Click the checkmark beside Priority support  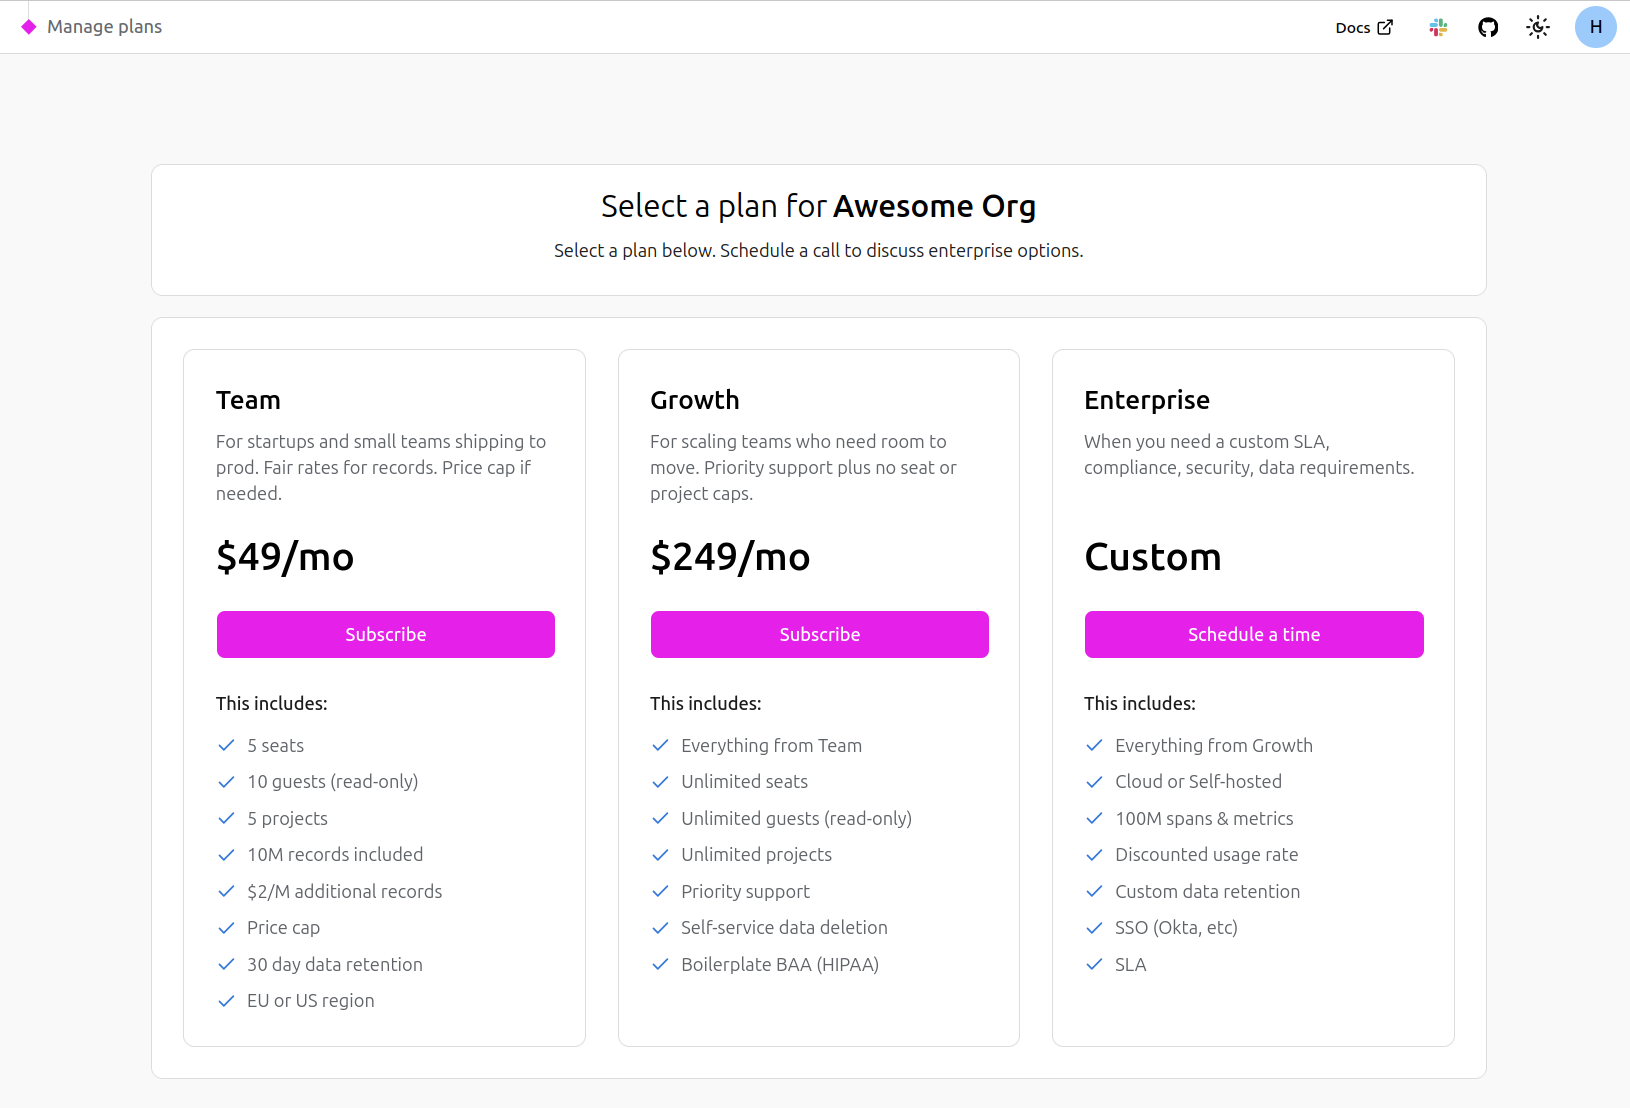point(660,891)
